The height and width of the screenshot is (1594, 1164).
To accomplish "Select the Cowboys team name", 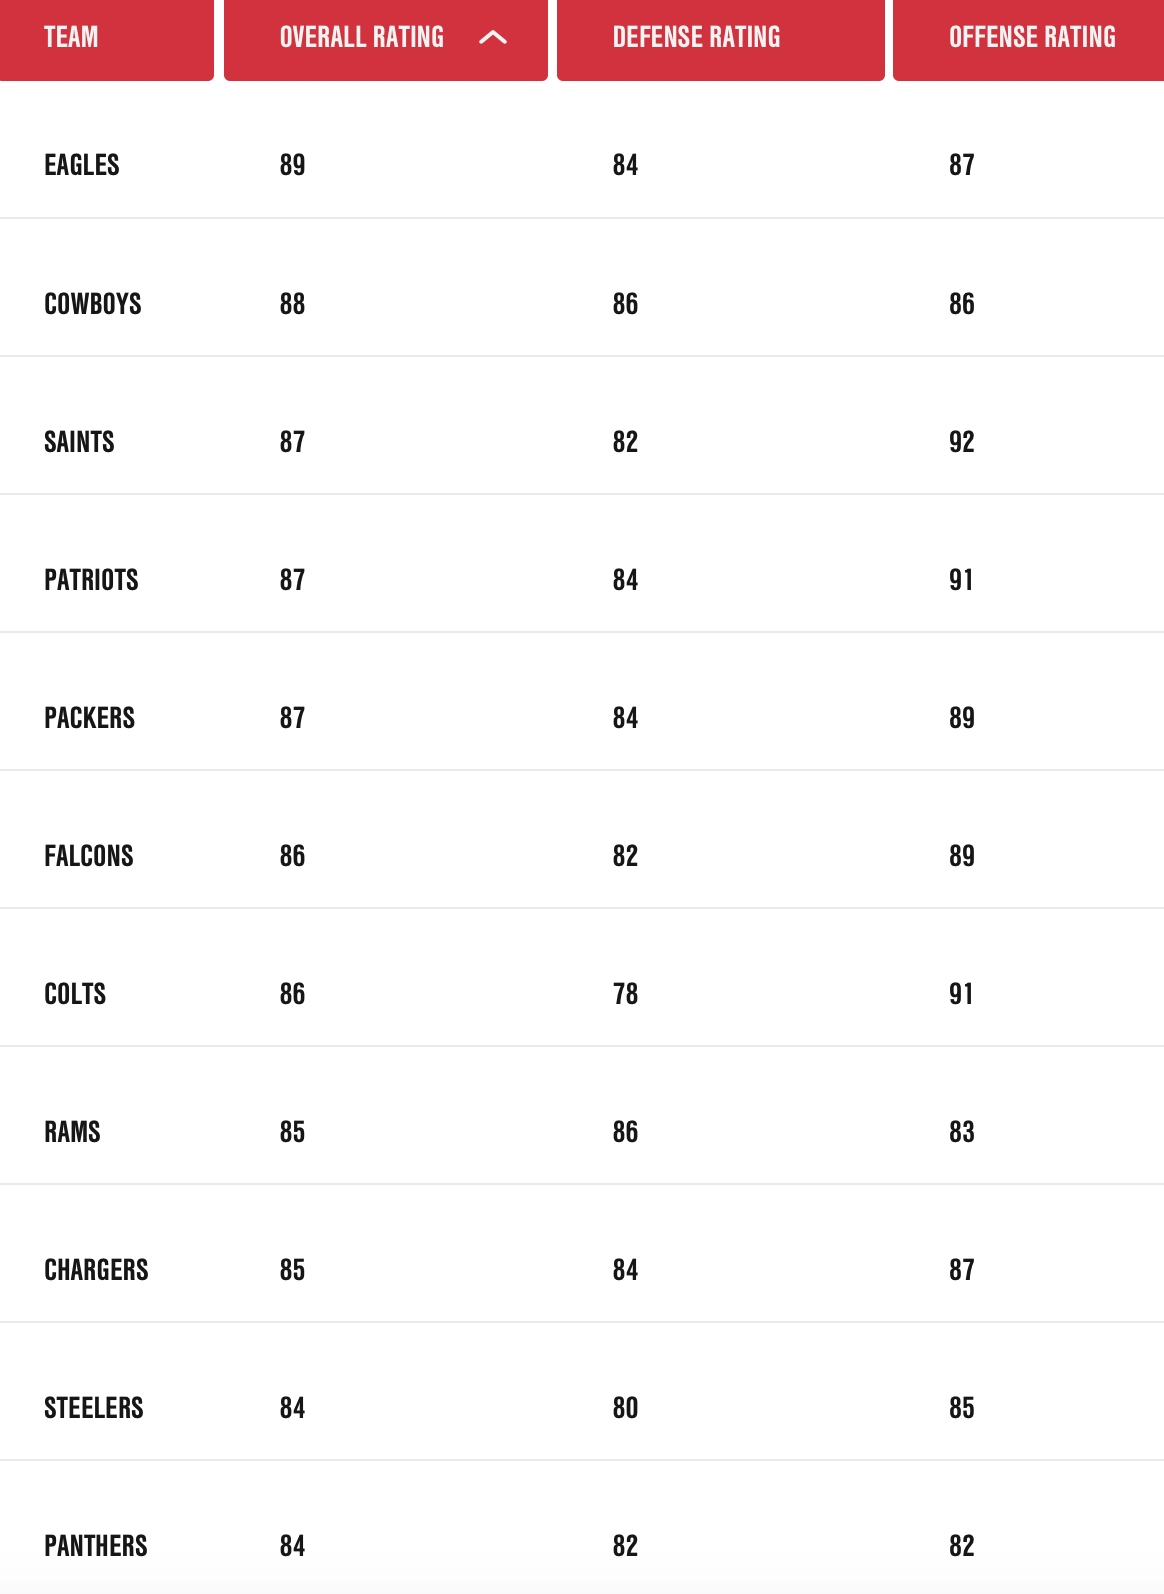I will tap(93, 304).
